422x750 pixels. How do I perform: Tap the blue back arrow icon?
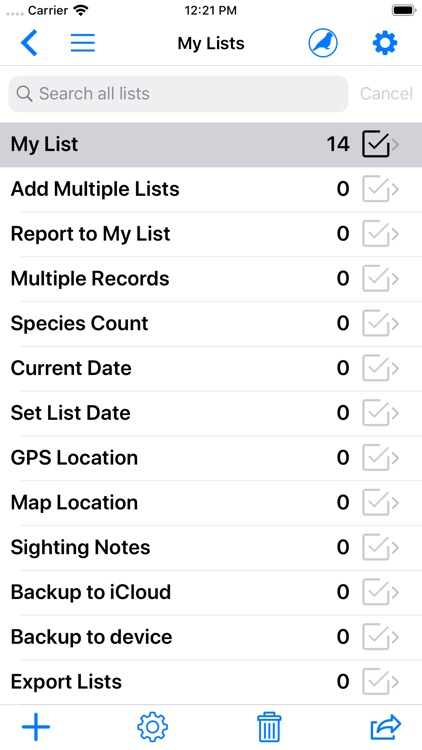(x=29, y=44)
